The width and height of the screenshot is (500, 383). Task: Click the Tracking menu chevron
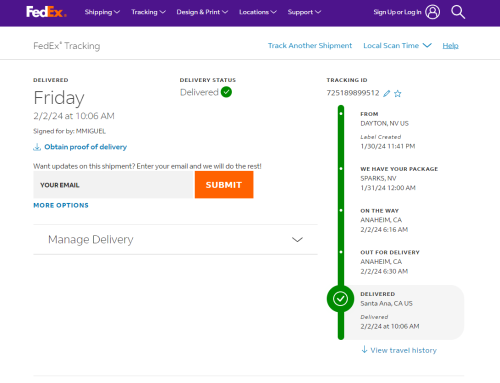[x=162, y=12]
